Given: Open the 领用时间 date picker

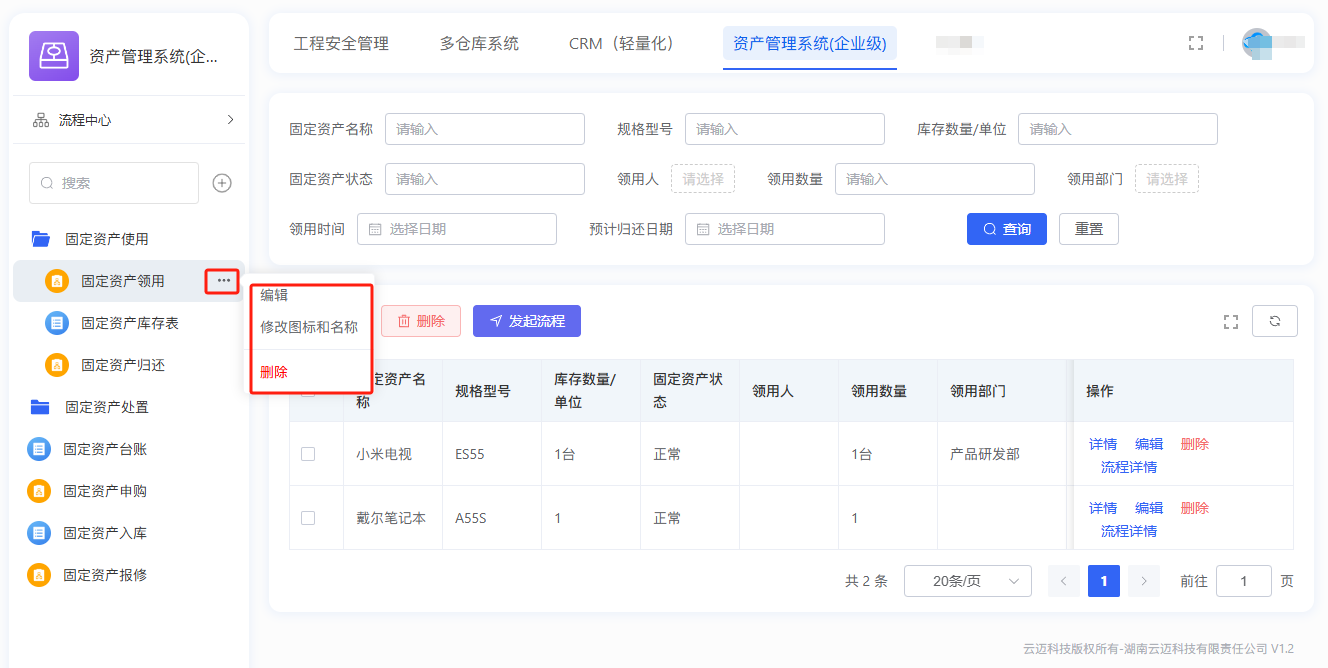Looking at the screenshot, I should pyautogui.click(x=456, y=229).
